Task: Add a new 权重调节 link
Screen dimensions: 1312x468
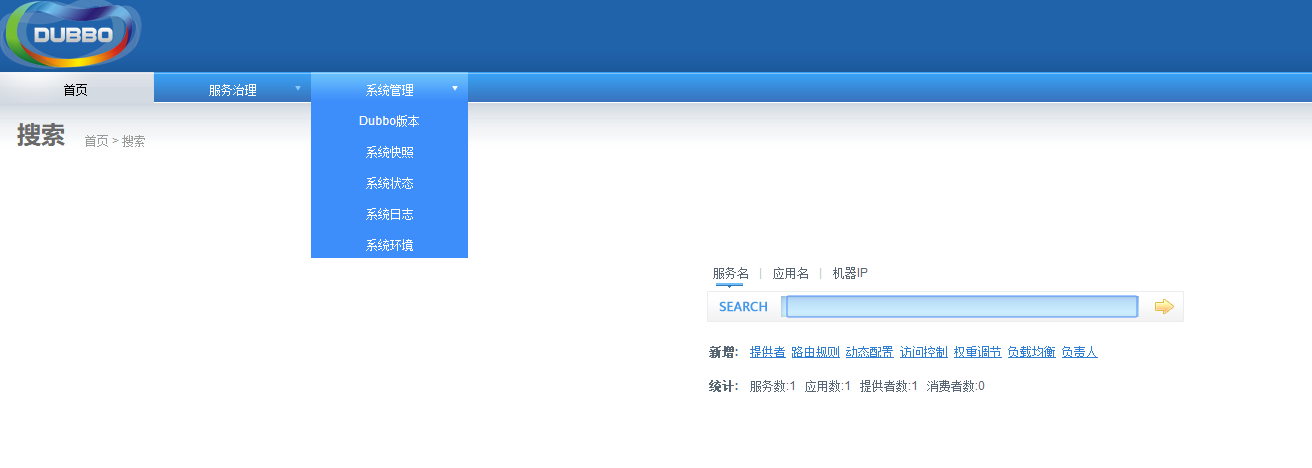Action: click(x=977, y=352)
